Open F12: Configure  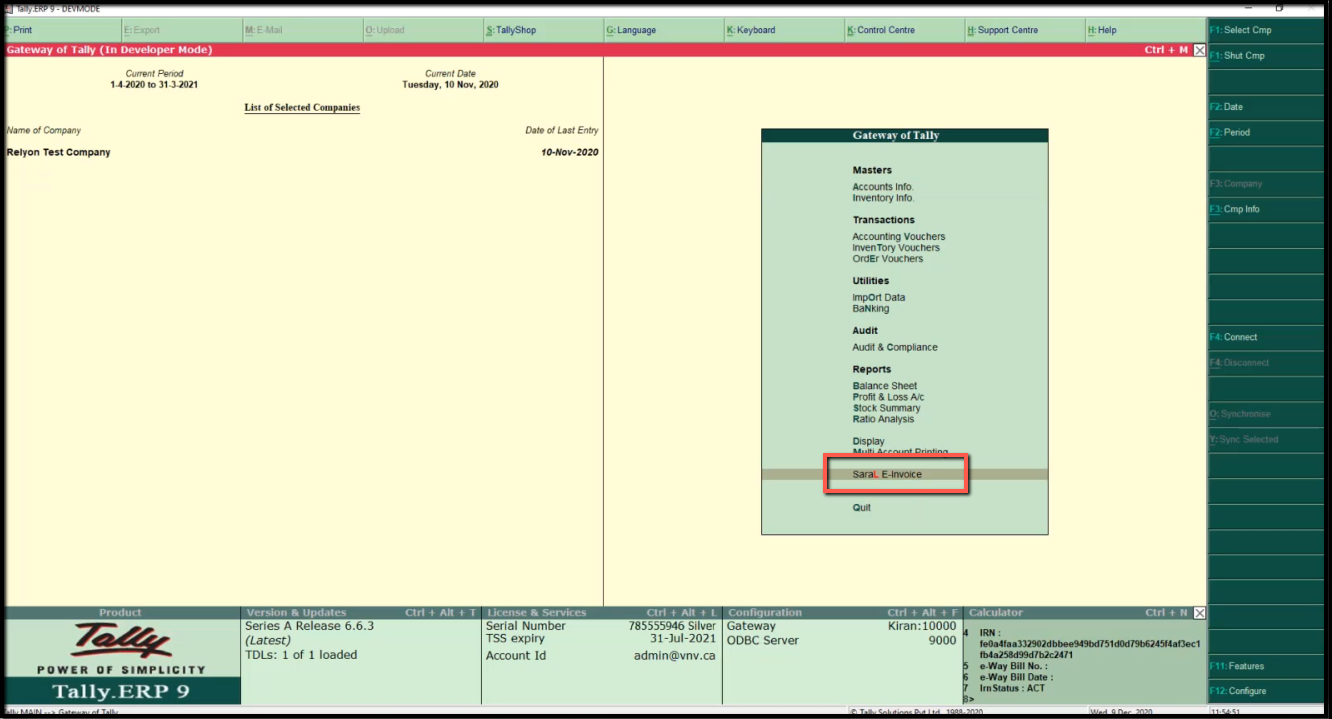point(1268,691)
